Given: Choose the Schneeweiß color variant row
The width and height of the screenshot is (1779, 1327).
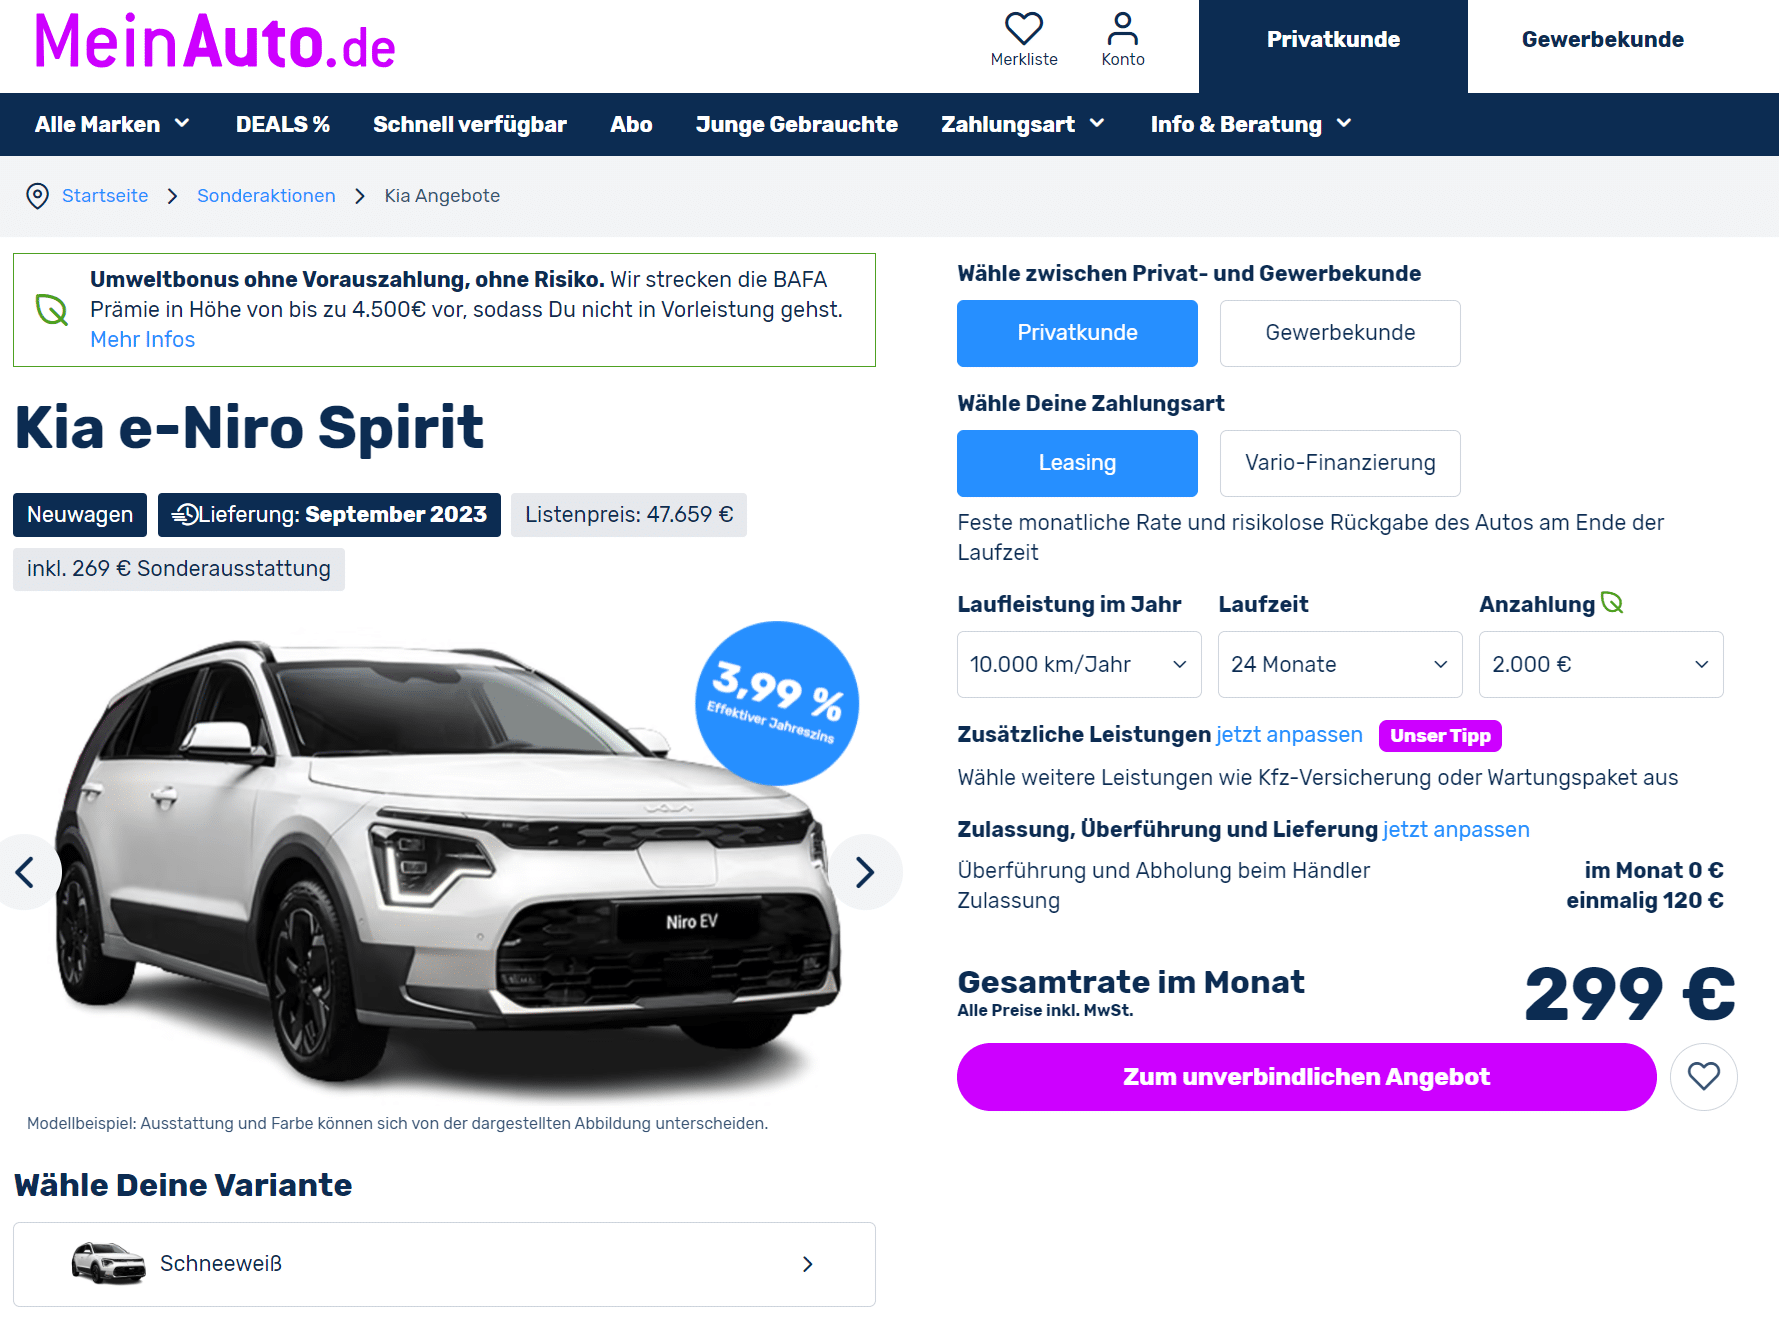Looking at the screenshot, I should (x=444, y=1264).
